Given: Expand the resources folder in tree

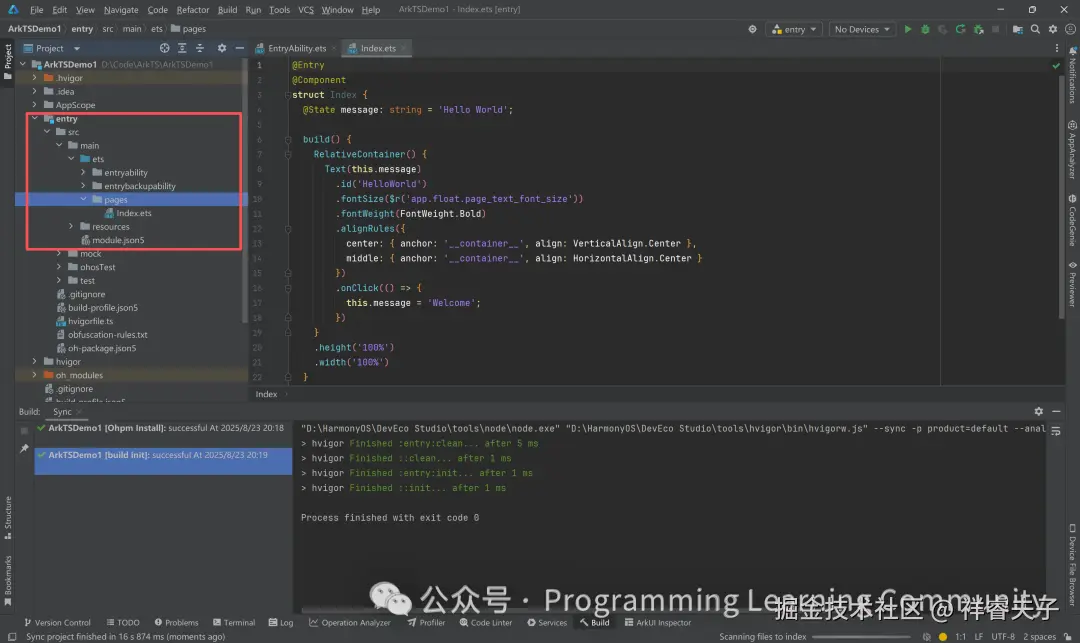Looking at the screenshot, I should (x=71, y=227).
